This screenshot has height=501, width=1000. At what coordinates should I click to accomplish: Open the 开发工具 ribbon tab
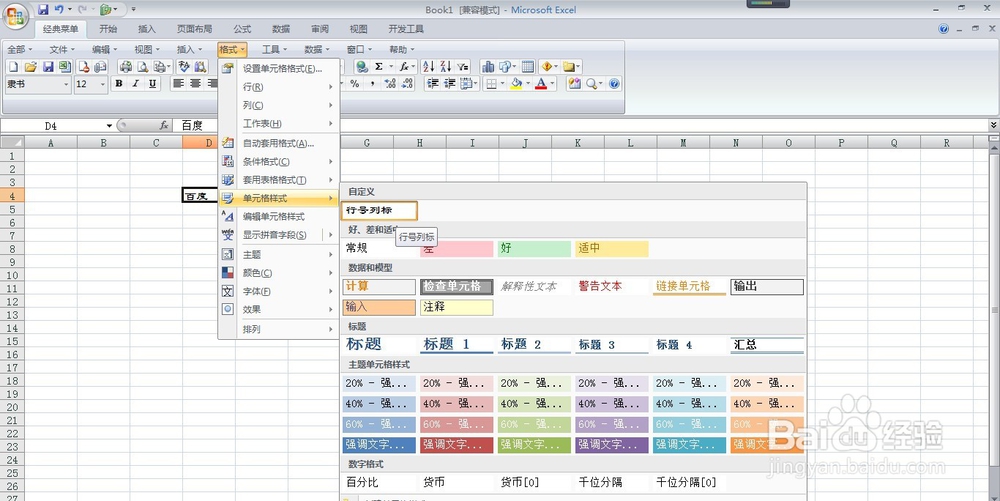(x=406, y=29)
